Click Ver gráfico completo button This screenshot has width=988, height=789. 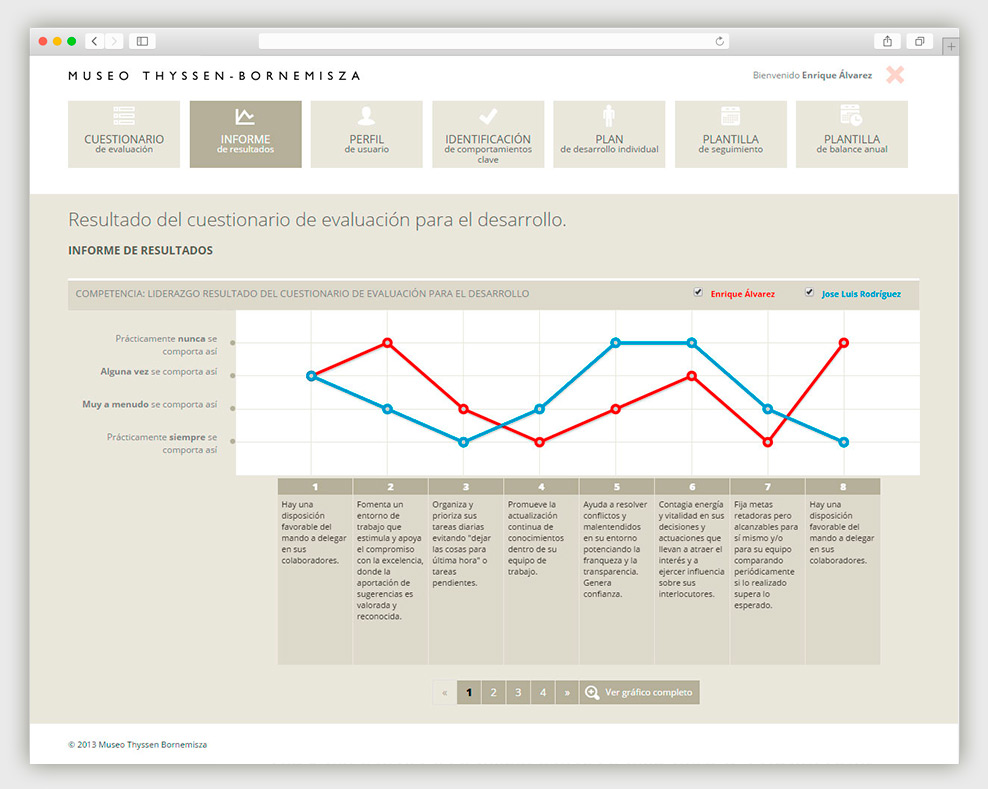click(640, 692)
